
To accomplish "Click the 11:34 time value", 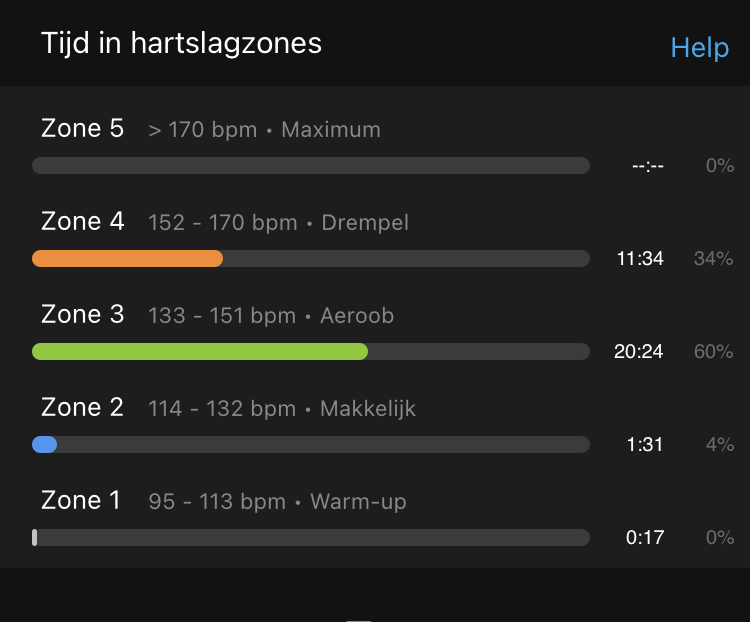I will point(640,259).
